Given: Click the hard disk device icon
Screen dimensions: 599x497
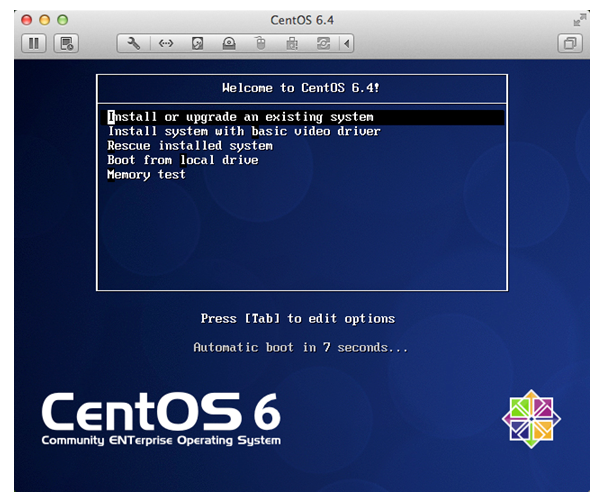Looking at the screenshot, I should [197, 44].
